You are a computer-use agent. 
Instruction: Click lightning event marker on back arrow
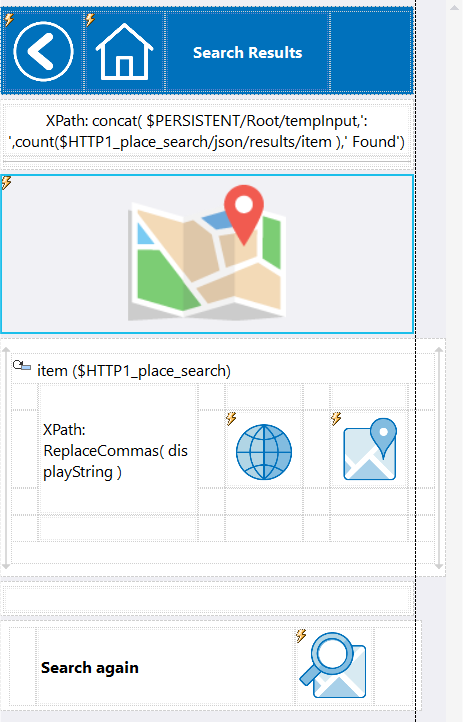point(9,19)
